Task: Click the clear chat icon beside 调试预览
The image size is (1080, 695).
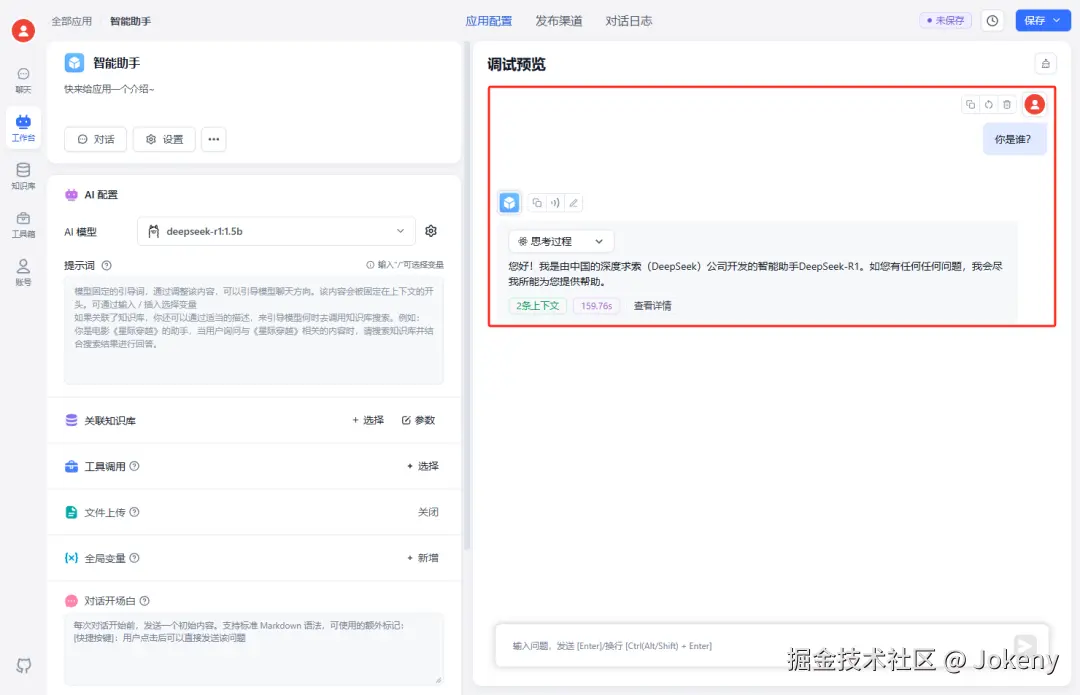Action: [1046, 63]
